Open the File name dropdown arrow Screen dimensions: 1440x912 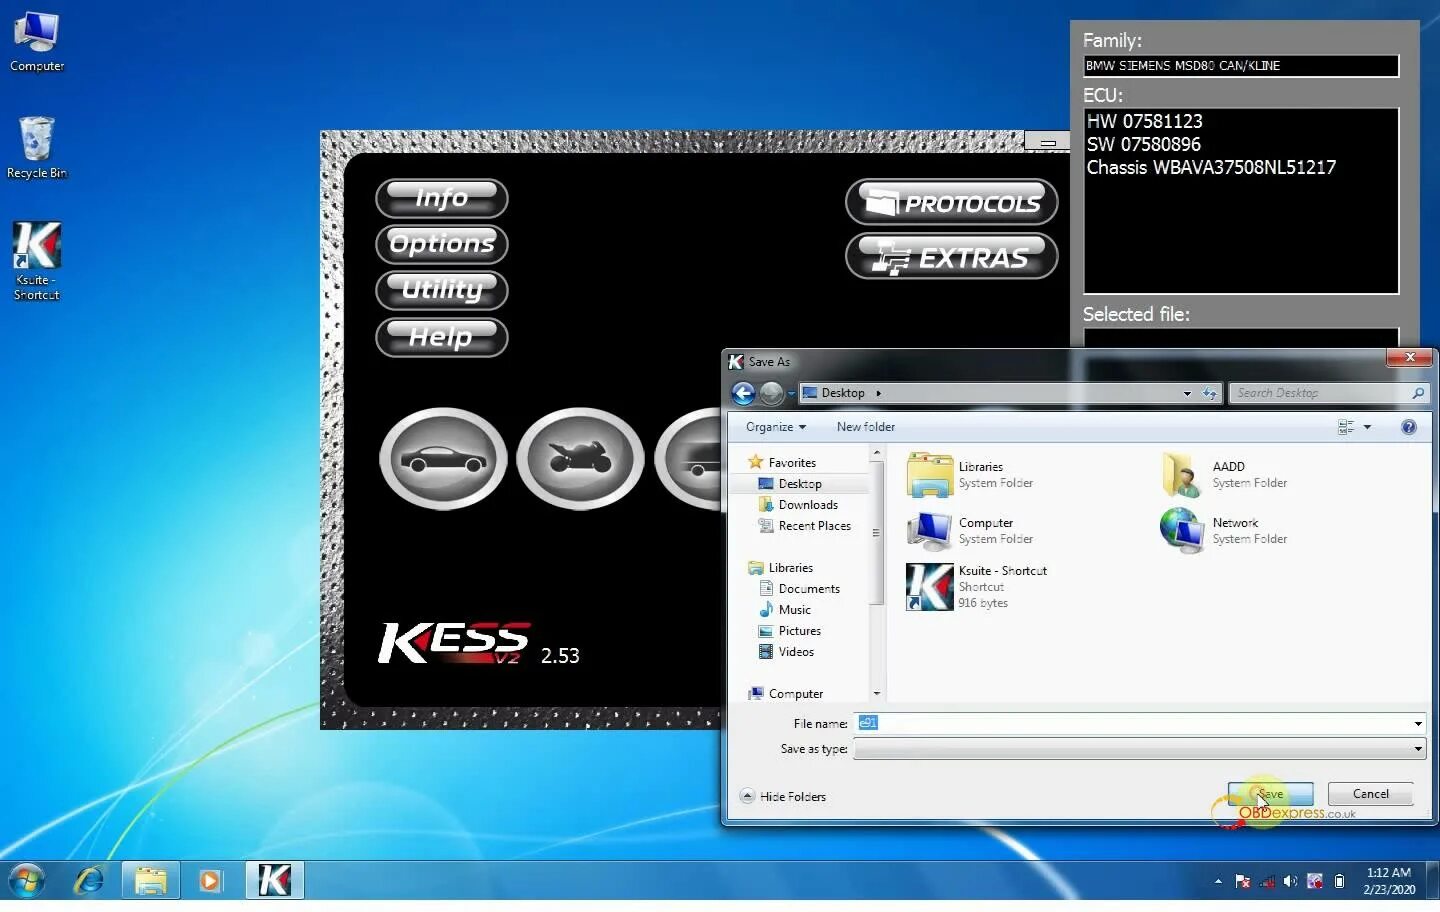tap(1418, 724)
